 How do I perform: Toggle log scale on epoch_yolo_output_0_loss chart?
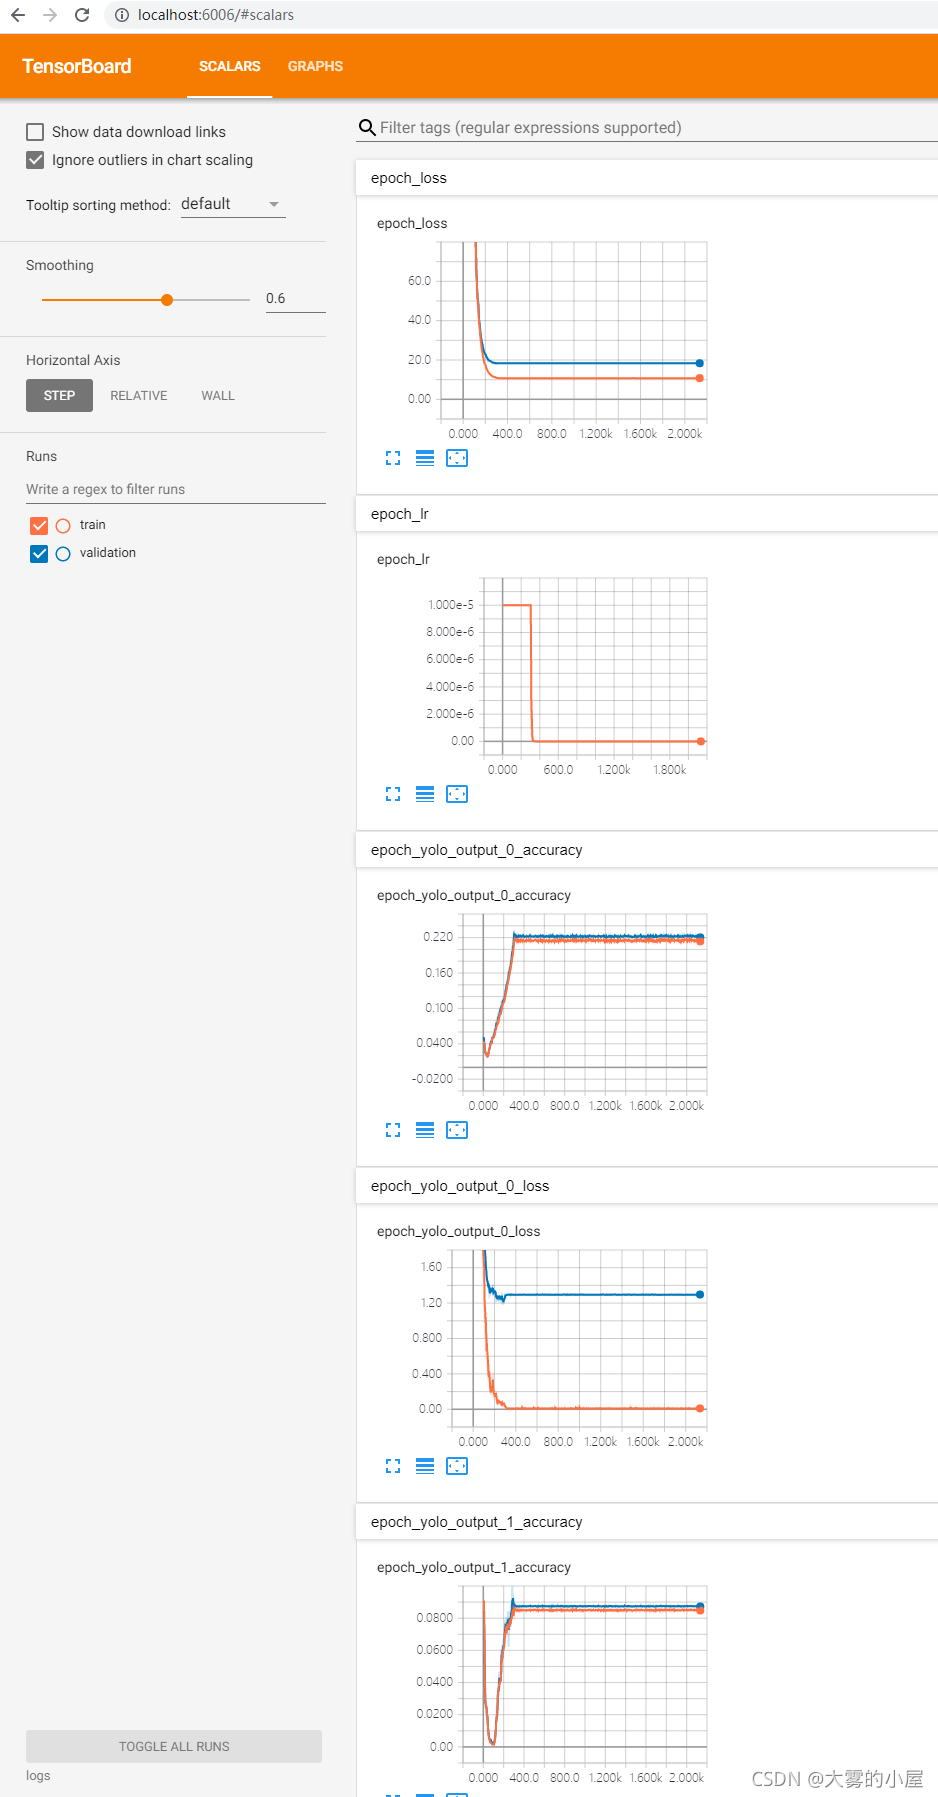(425, 1466)
